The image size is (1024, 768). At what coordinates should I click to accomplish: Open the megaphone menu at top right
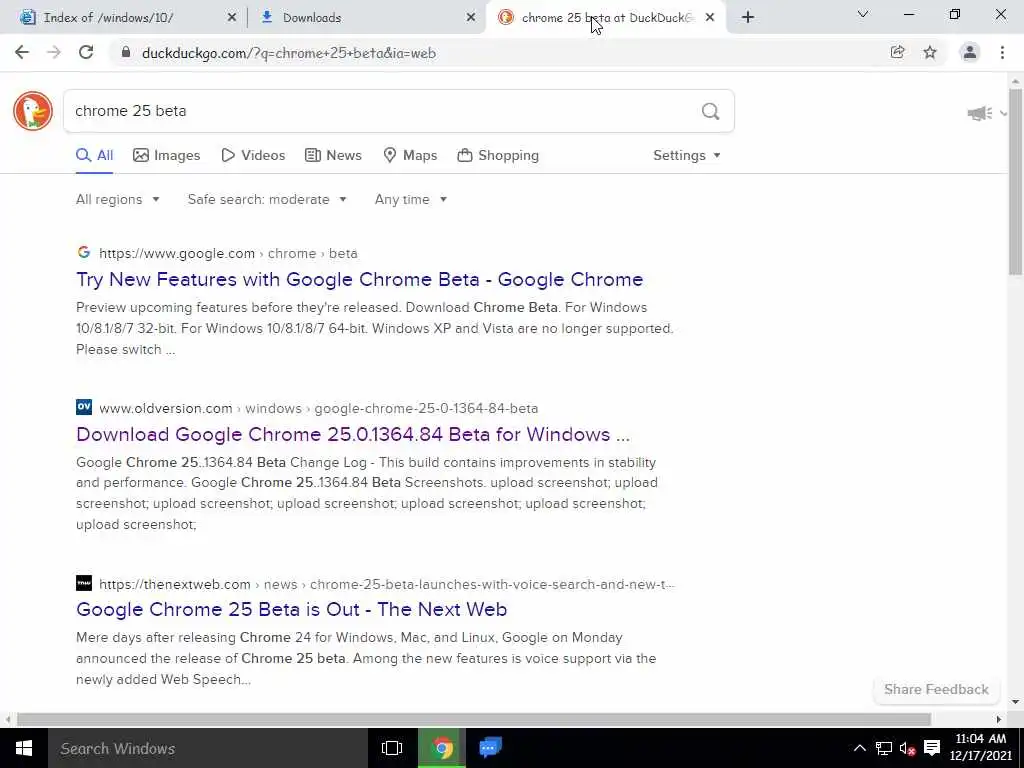986,114
